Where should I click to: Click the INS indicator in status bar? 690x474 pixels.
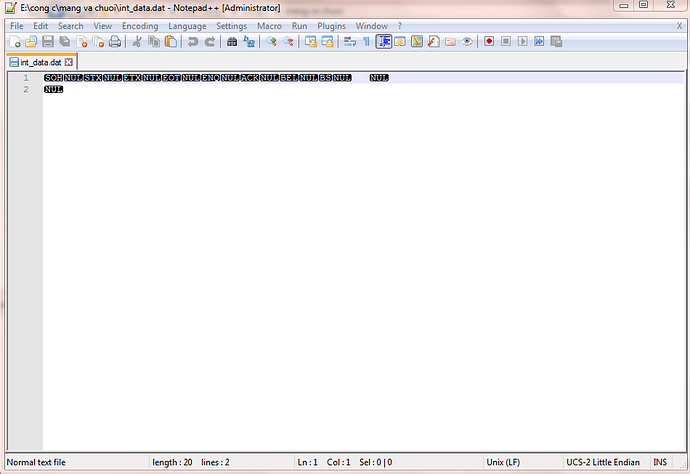point(660,462)
